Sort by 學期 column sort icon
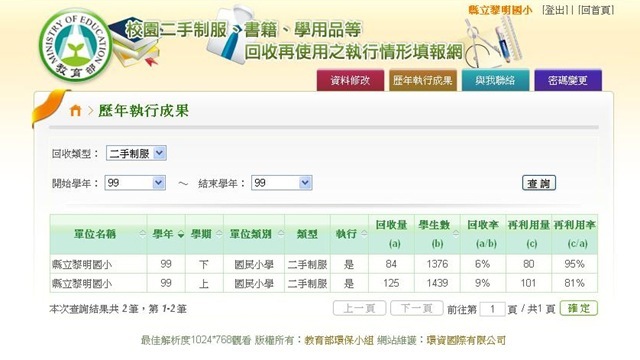This screenshot has width=640, height=360. point(219,234)
